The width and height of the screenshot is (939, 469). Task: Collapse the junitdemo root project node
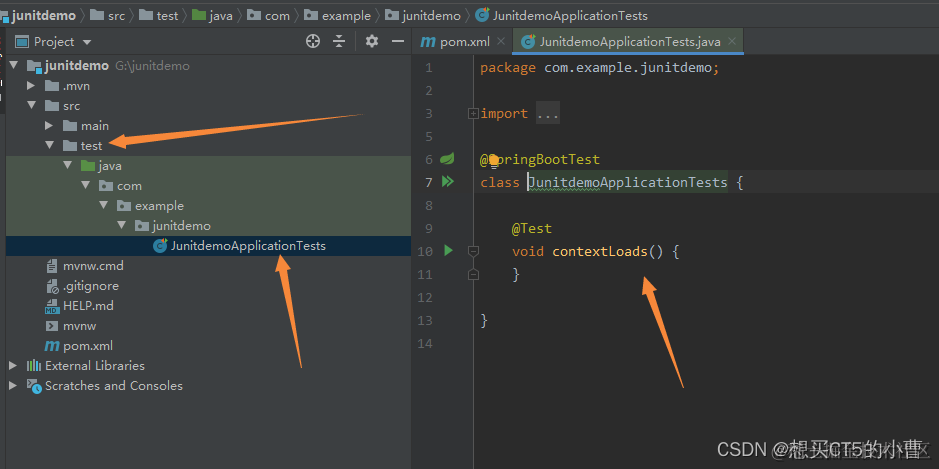click(14, 65)
